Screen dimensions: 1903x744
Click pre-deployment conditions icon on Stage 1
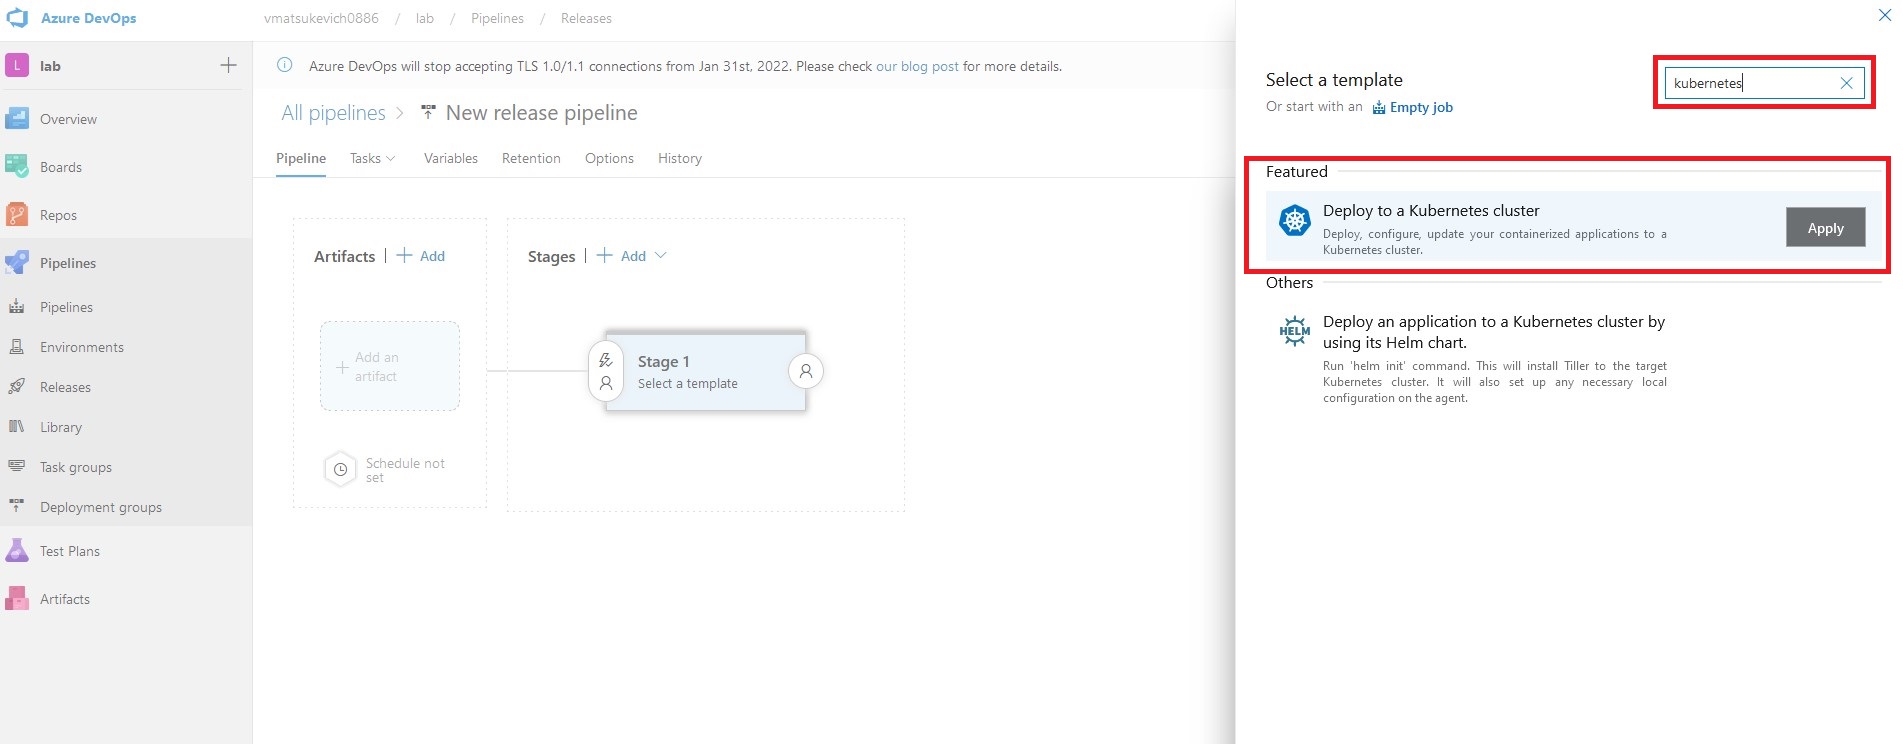pos(606,371)
